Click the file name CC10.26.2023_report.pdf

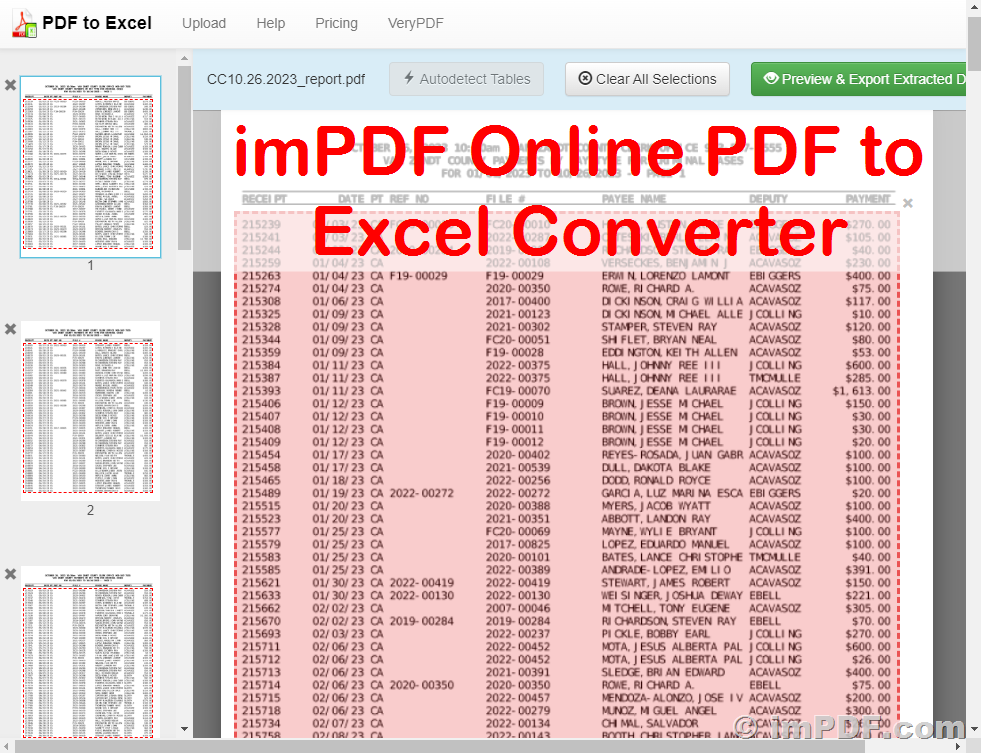tap(286, 79)
